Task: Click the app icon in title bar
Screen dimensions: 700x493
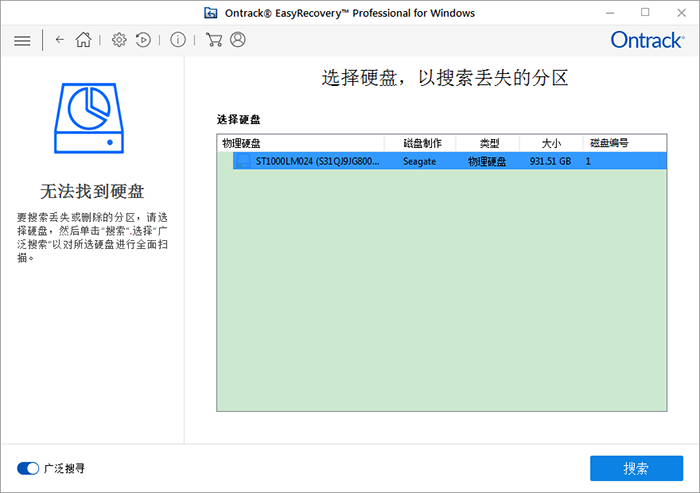Action: 210,13
